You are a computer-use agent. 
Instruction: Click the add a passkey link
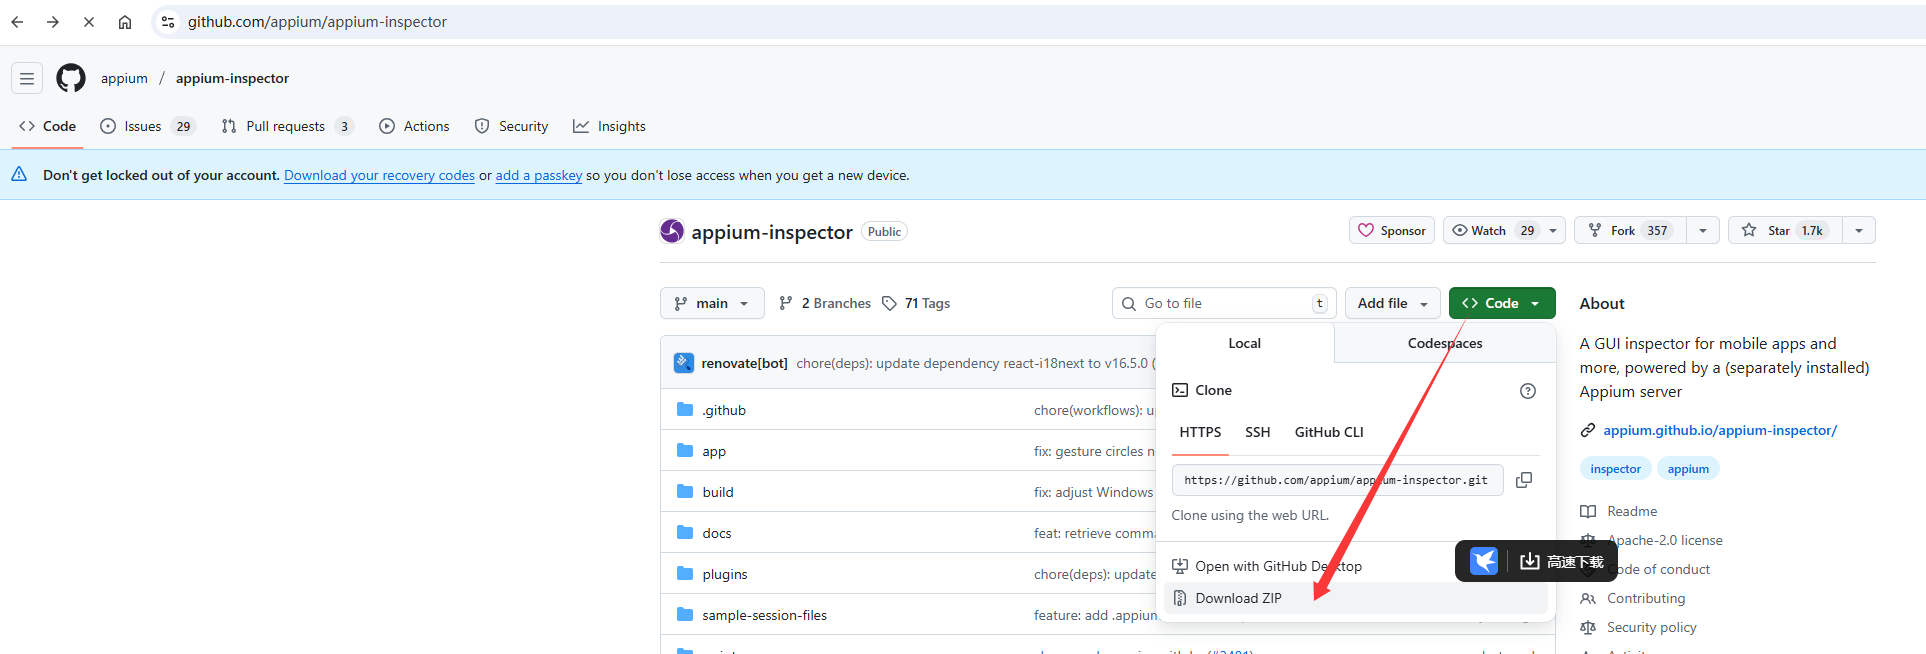[539, 175]
